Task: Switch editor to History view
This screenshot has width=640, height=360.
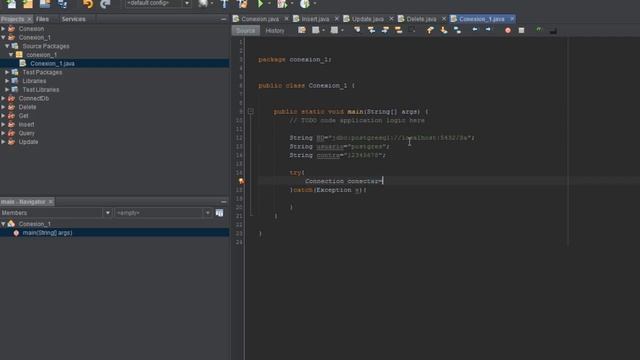Action: 275,31
